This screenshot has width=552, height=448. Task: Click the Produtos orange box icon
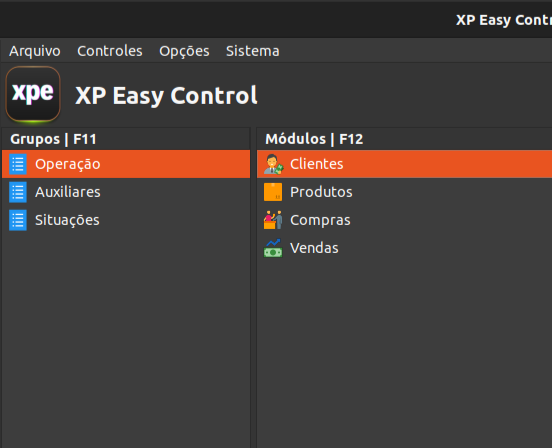coord(273,192)
